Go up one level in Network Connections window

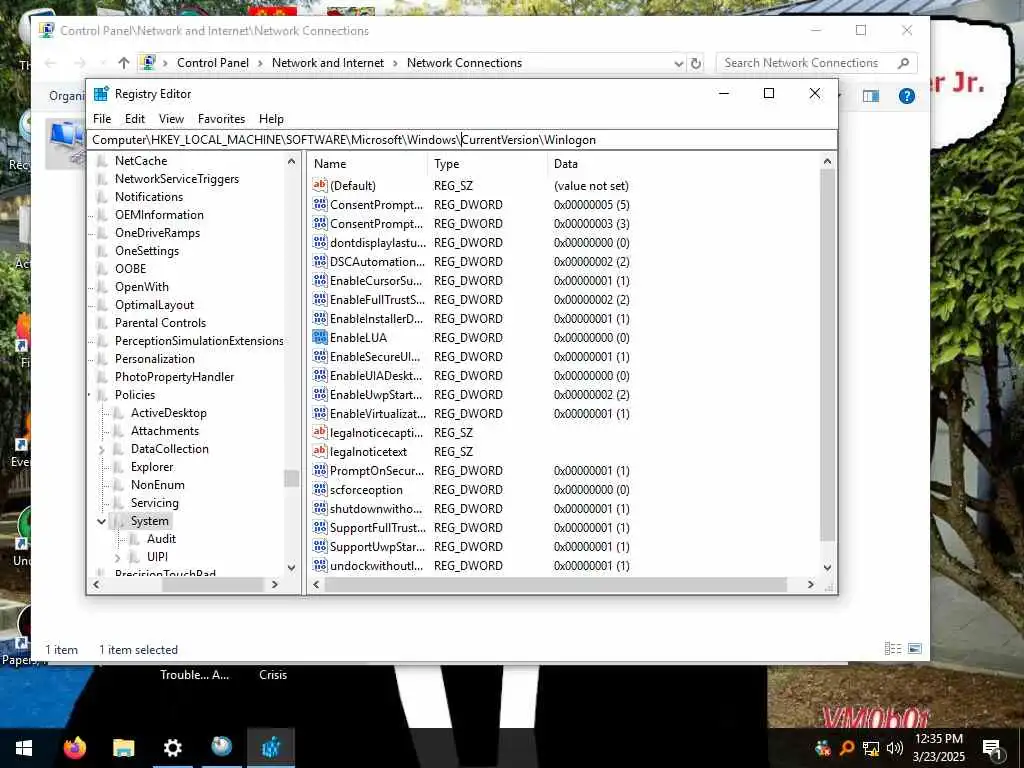124,63
